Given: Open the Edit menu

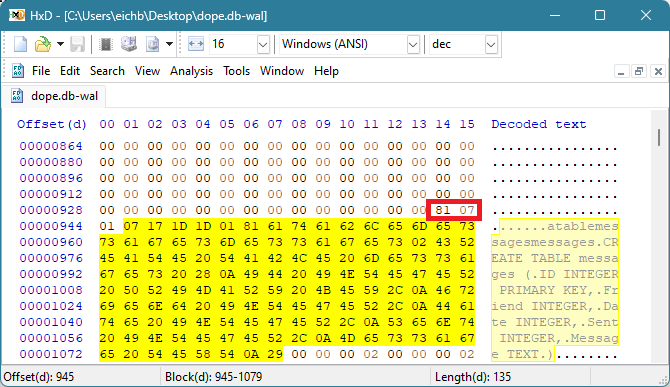Looking at the screenshot, I should (x=70, y=71).
